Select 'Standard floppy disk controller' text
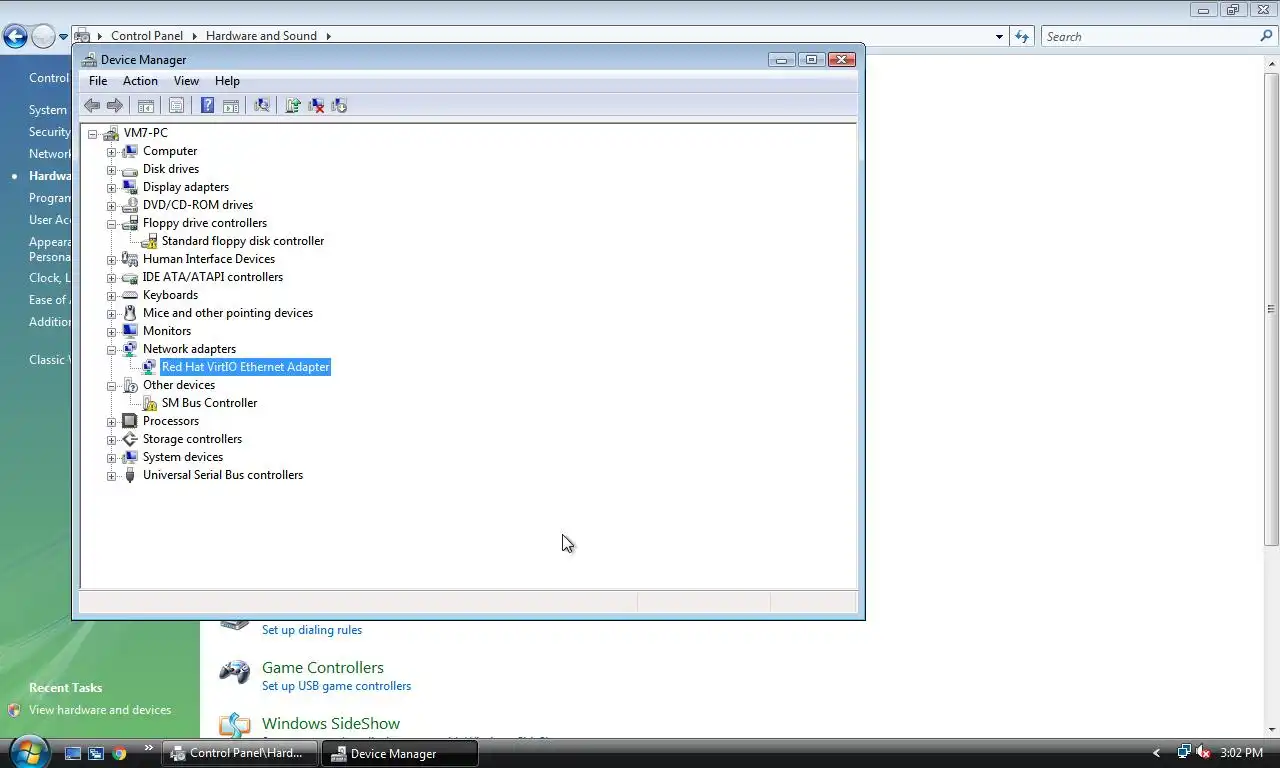Viewport: 1280px width, 768px height. point(243,241)
